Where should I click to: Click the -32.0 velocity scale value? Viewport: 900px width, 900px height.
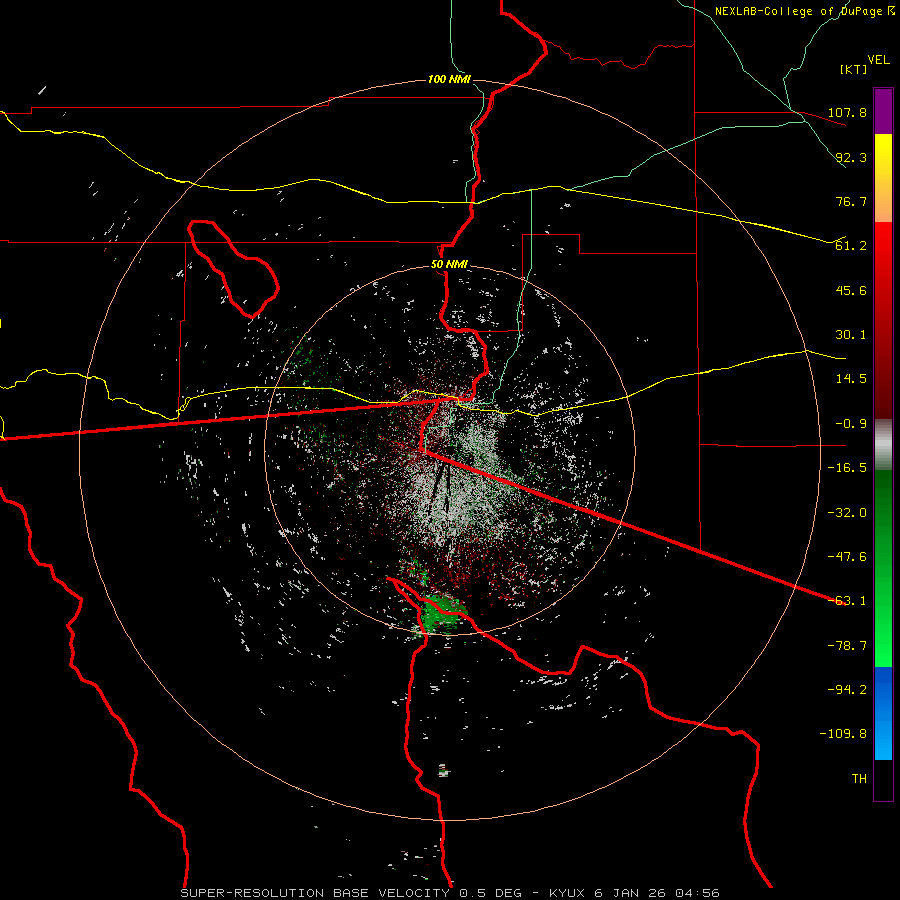click(847, 512)
